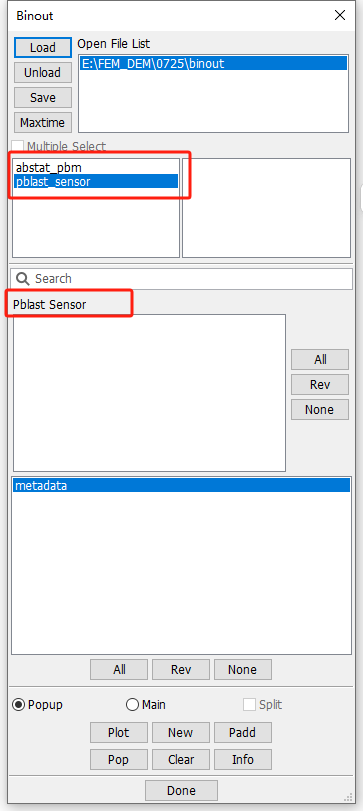Select abstat_pbm in the branch list
363x811 pixels.
(49, 168)
